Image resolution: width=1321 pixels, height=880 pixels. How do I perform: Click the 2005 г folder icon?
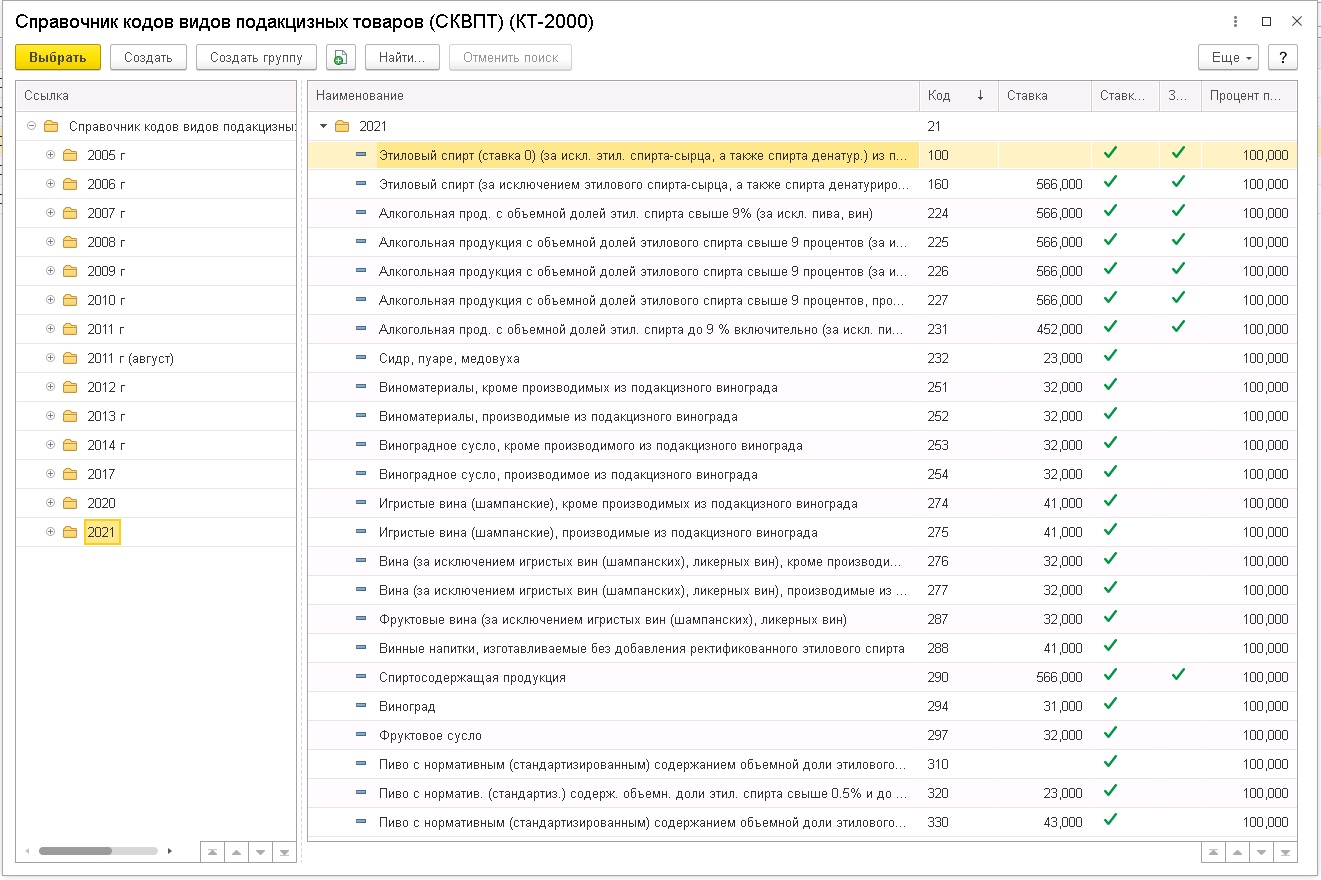click(70, 155)
